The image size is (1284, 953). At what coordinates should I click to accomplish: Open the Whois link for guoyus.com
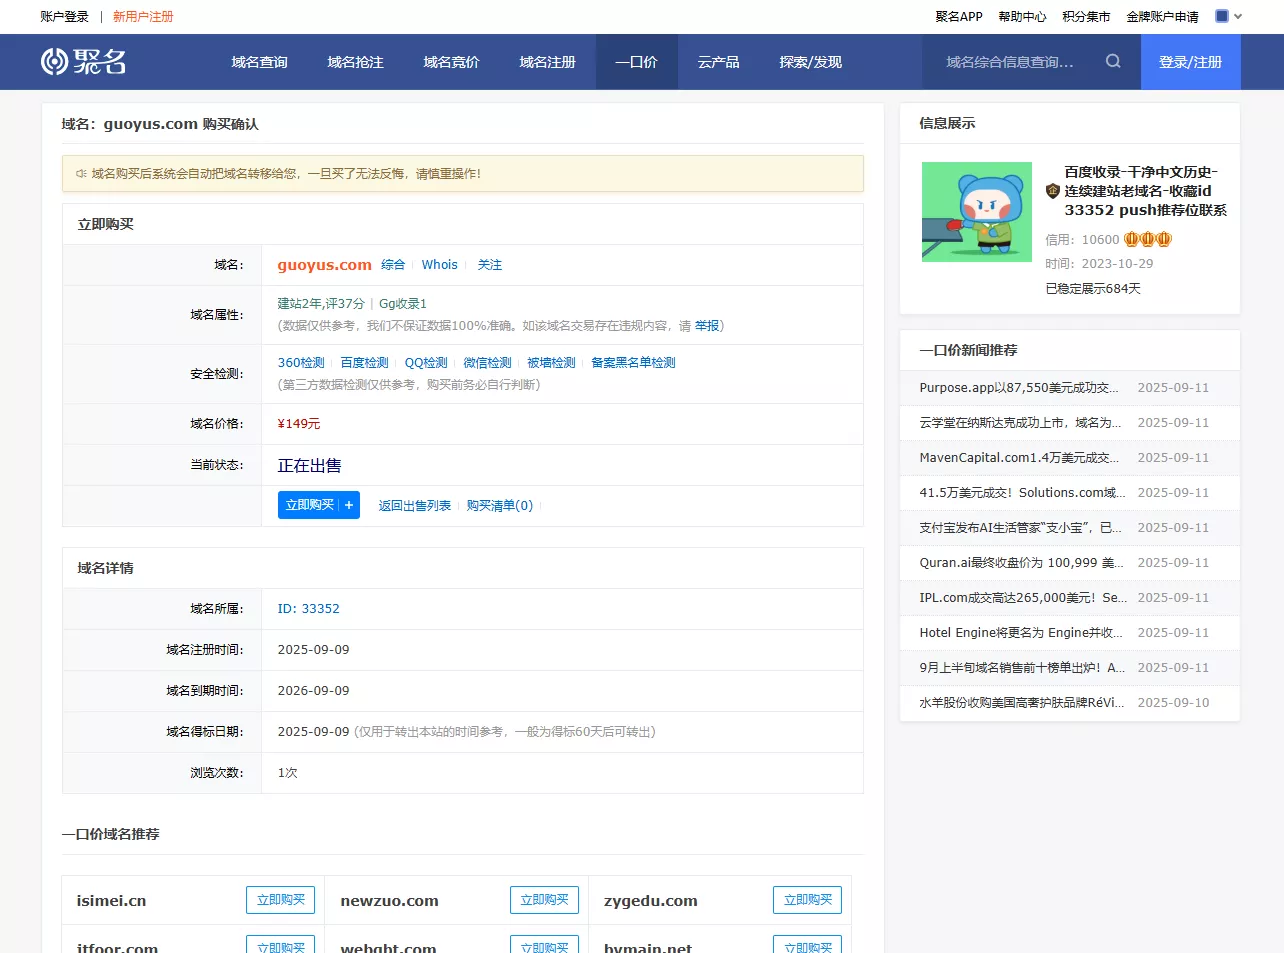[439, 265]
